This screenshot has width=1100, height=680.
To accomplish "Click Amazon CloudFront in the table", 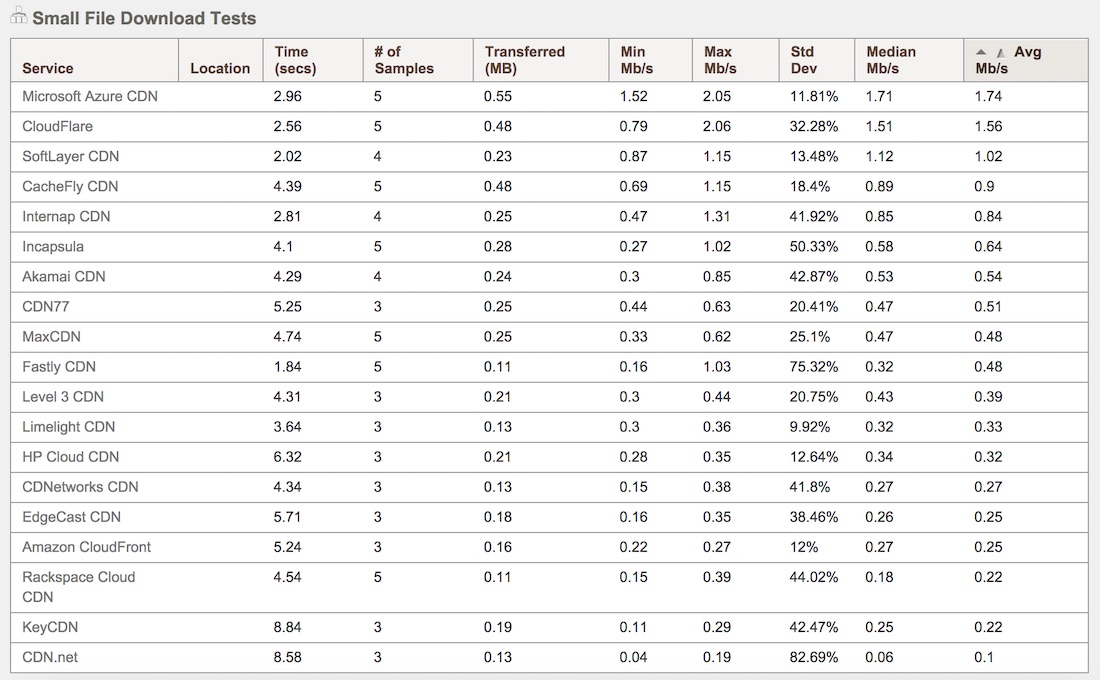I will pos(87,547).
